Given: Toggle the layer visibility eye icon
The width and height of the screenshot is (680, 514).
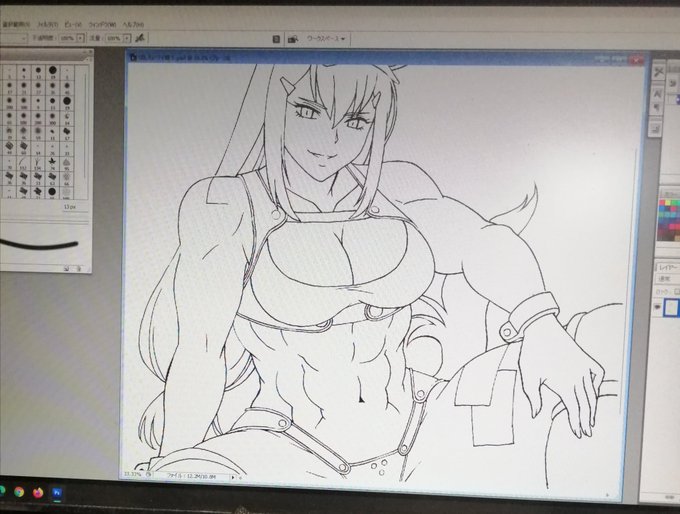Looking at the screenshot, I should 657,307.
